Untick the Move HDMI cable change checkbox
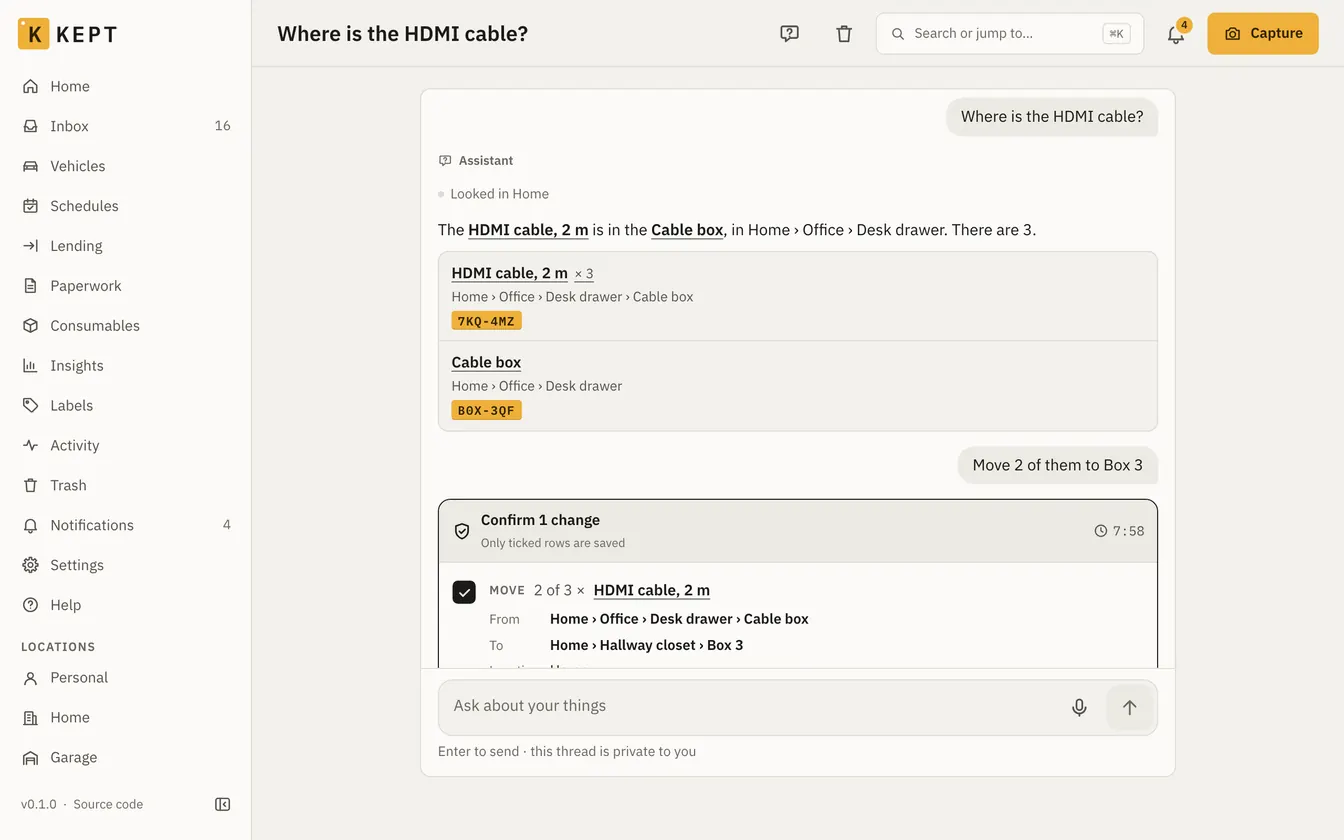 (464, 592)
